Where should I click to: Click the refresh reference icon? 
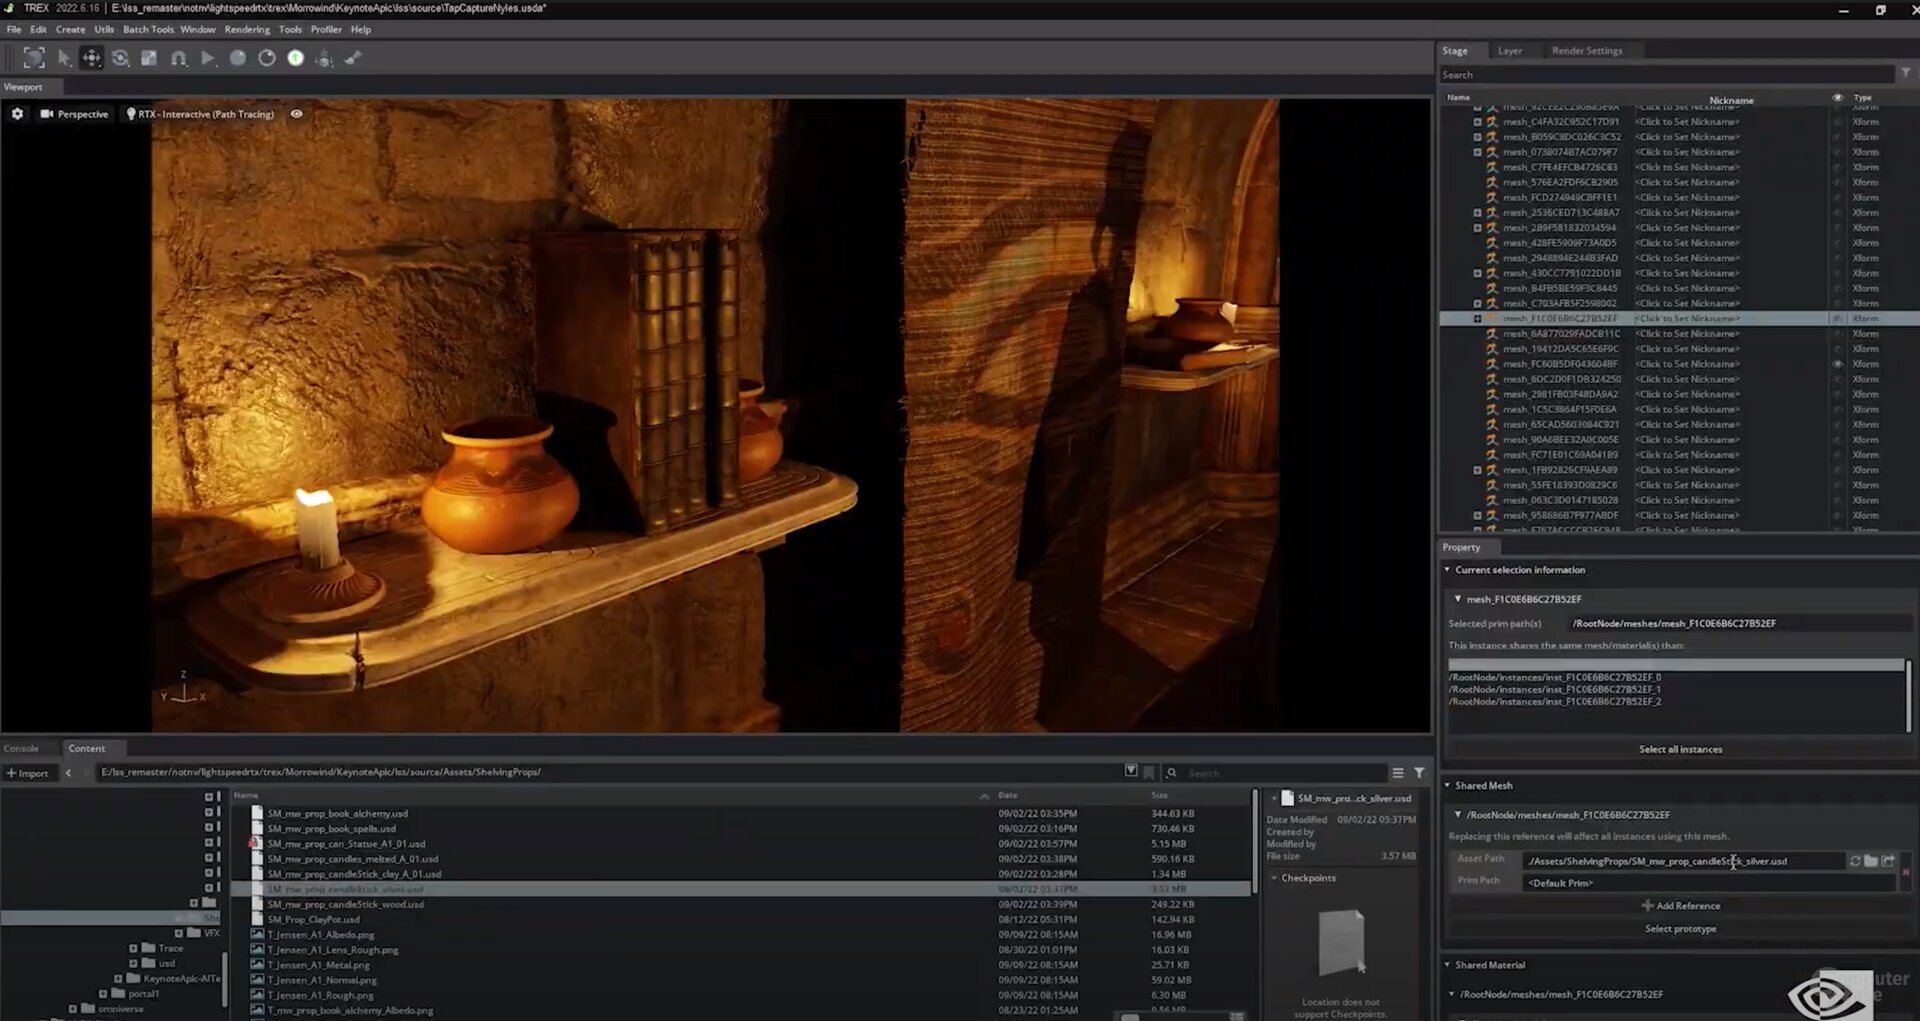click(1855, 861)
